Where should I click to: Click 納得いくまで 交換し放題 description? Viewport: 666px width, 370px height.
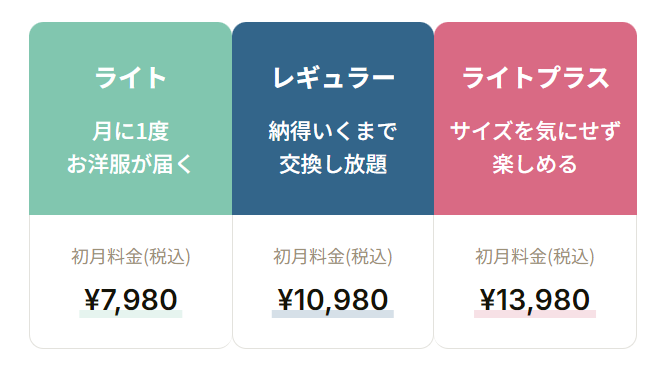pos(333,147)
